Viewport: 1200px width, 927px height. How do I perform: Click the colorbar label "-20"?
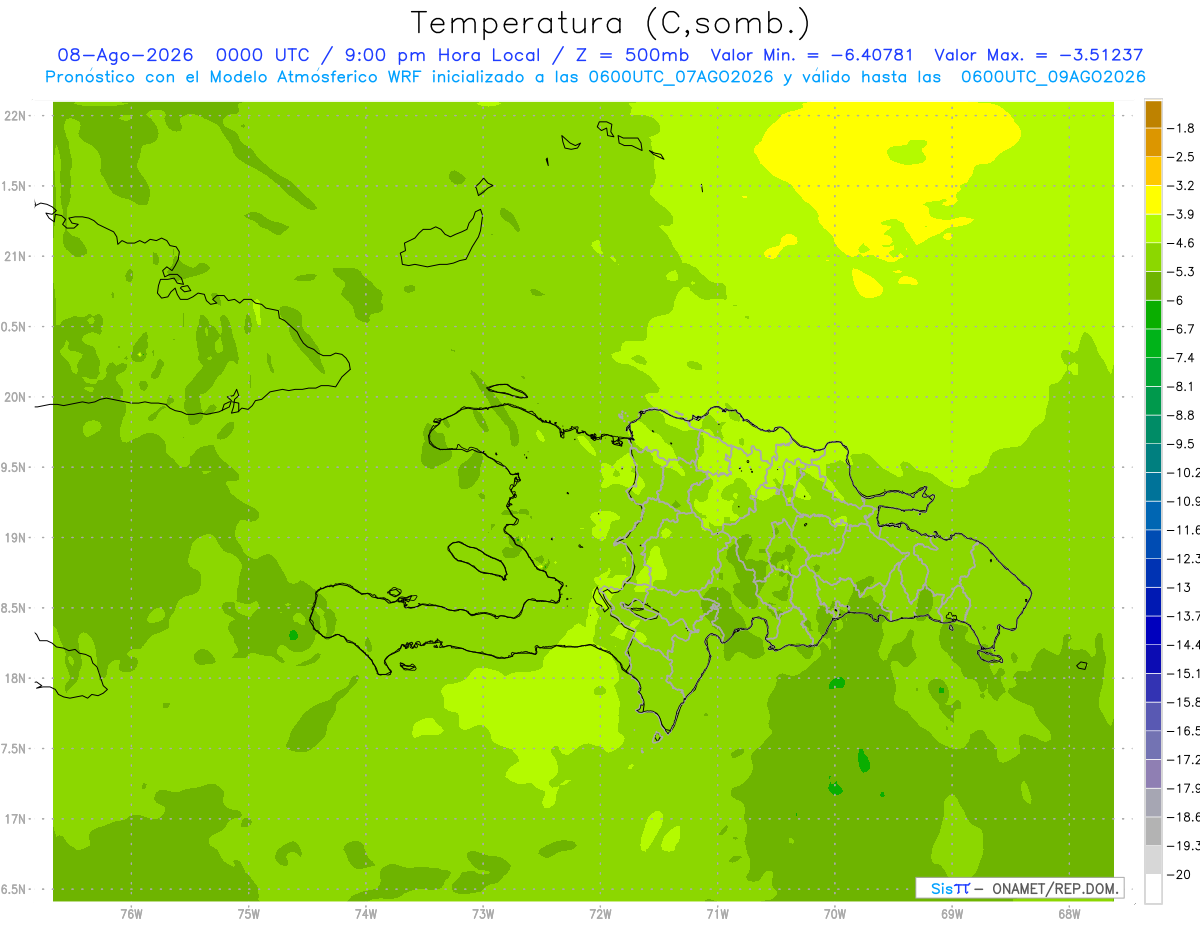[x=1180, y=874]
